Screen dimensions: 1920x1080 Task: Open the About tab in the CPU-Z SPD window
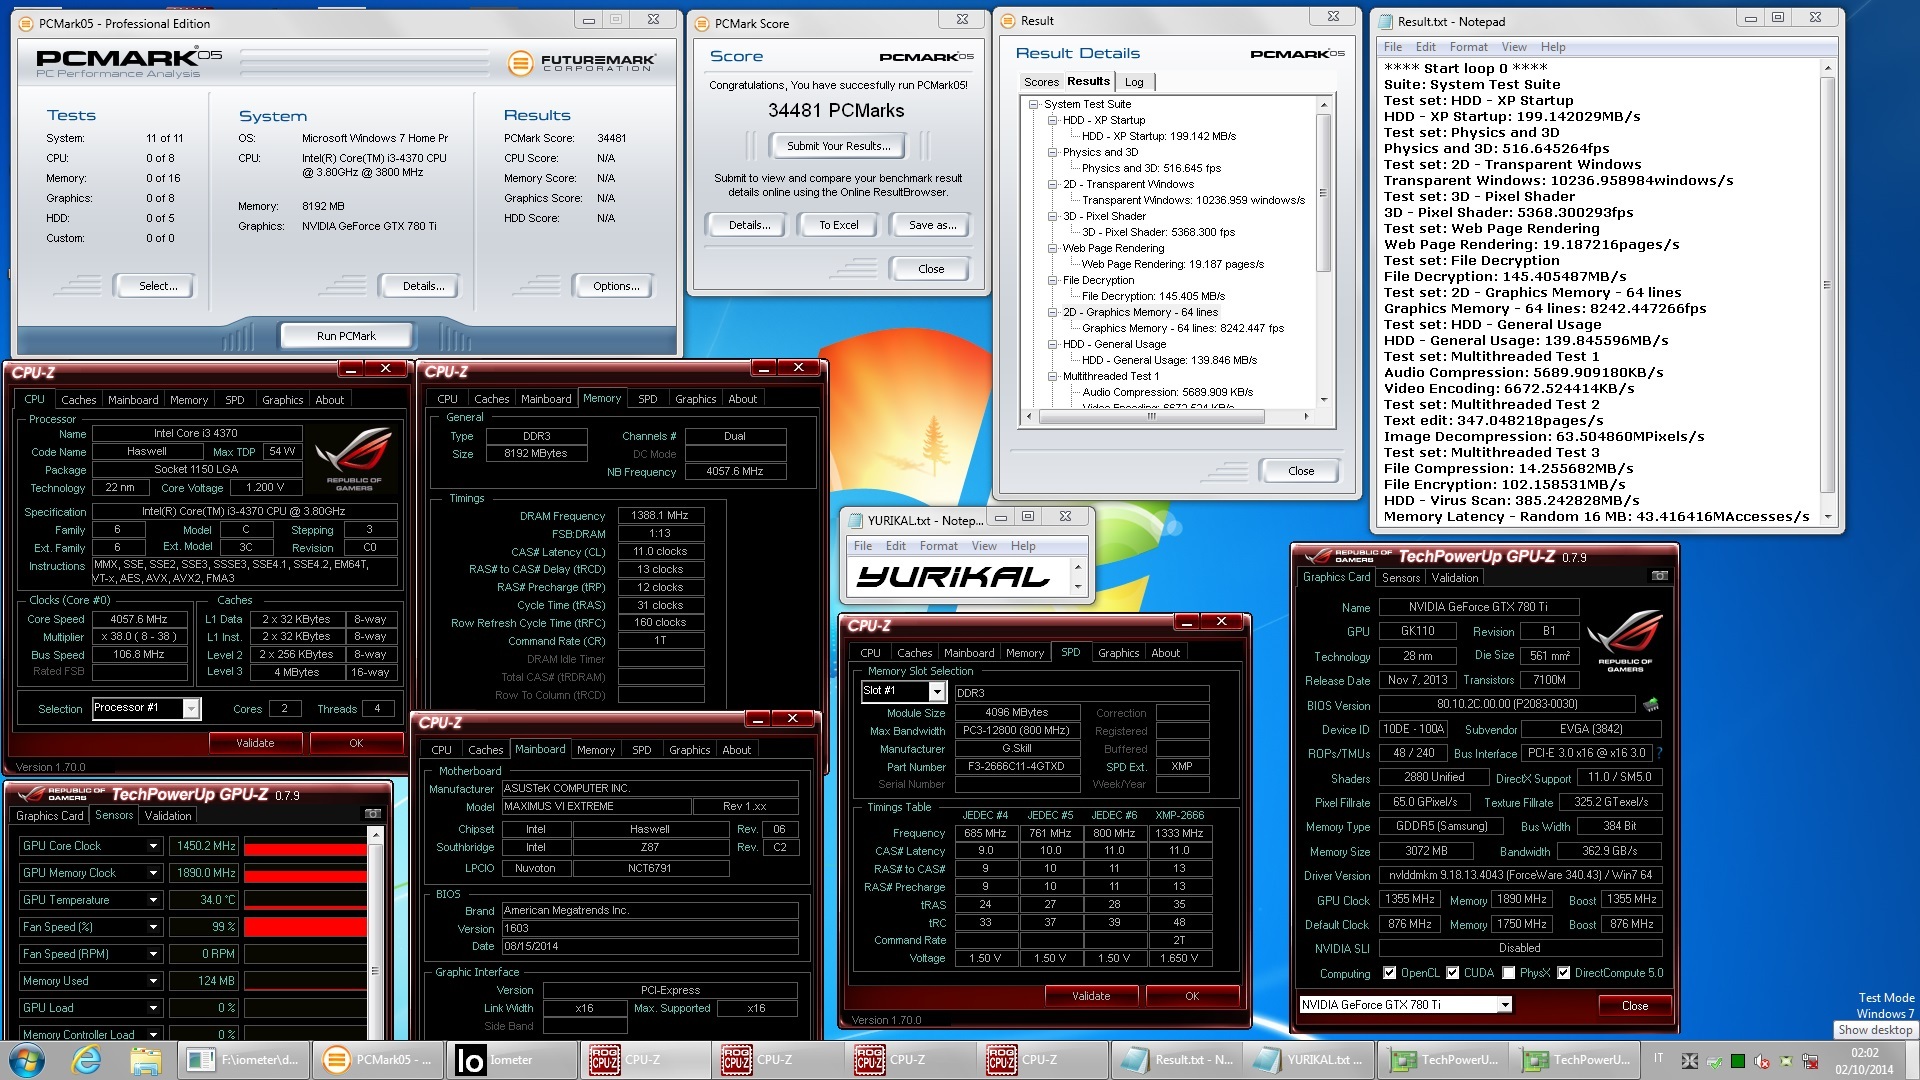point(1165,653)
